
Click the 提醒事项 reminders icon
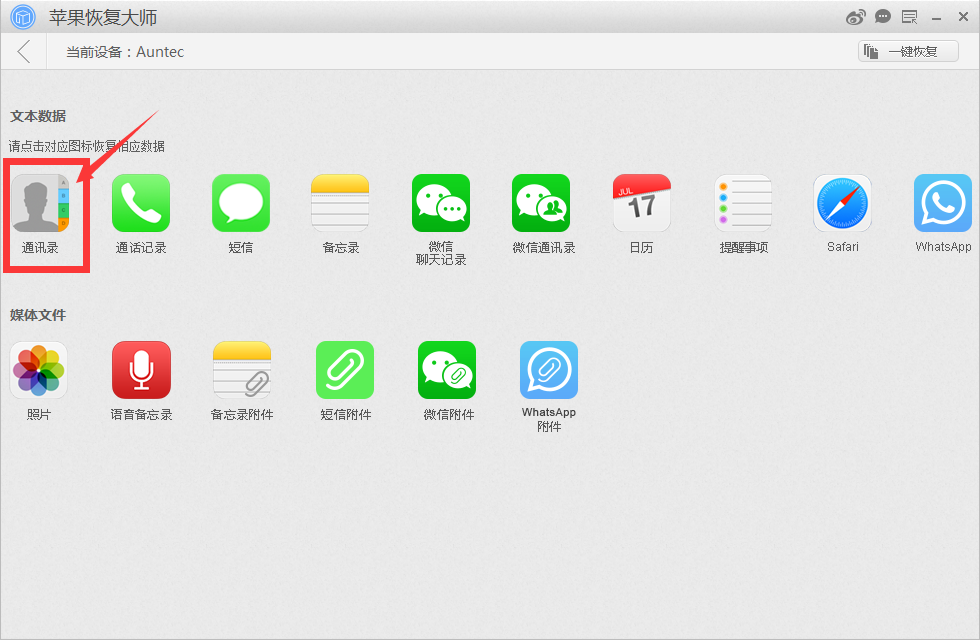tap(743, 203)
